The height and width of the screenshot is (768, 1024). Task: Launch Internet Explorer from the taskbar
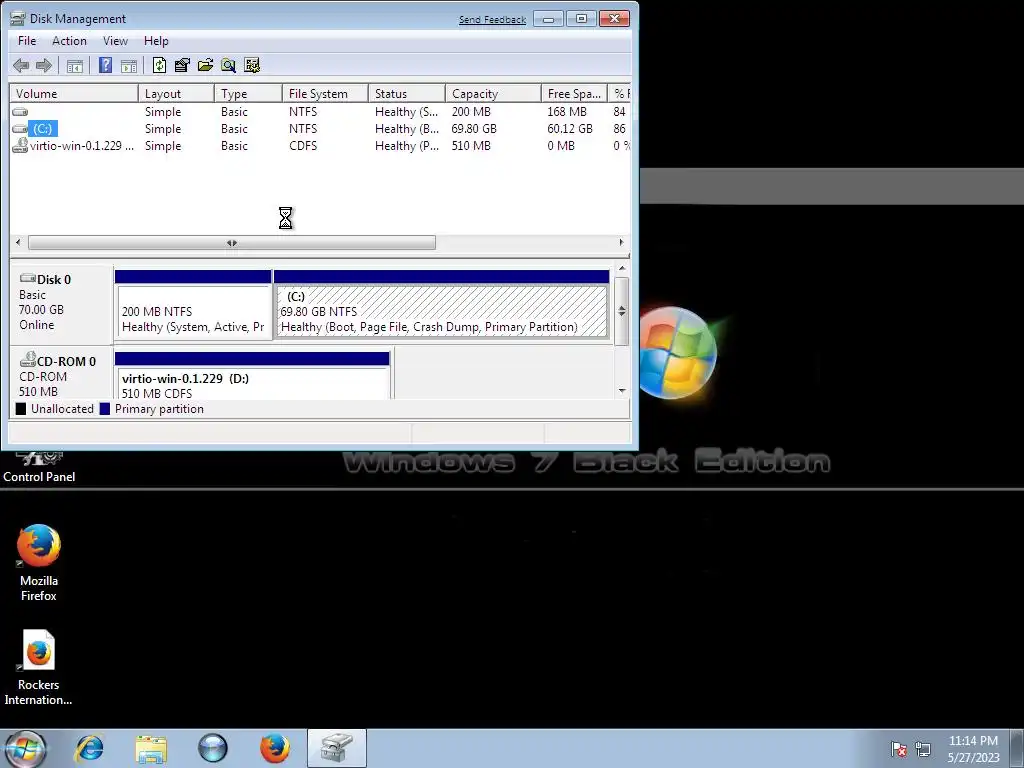tap(89, 748)
